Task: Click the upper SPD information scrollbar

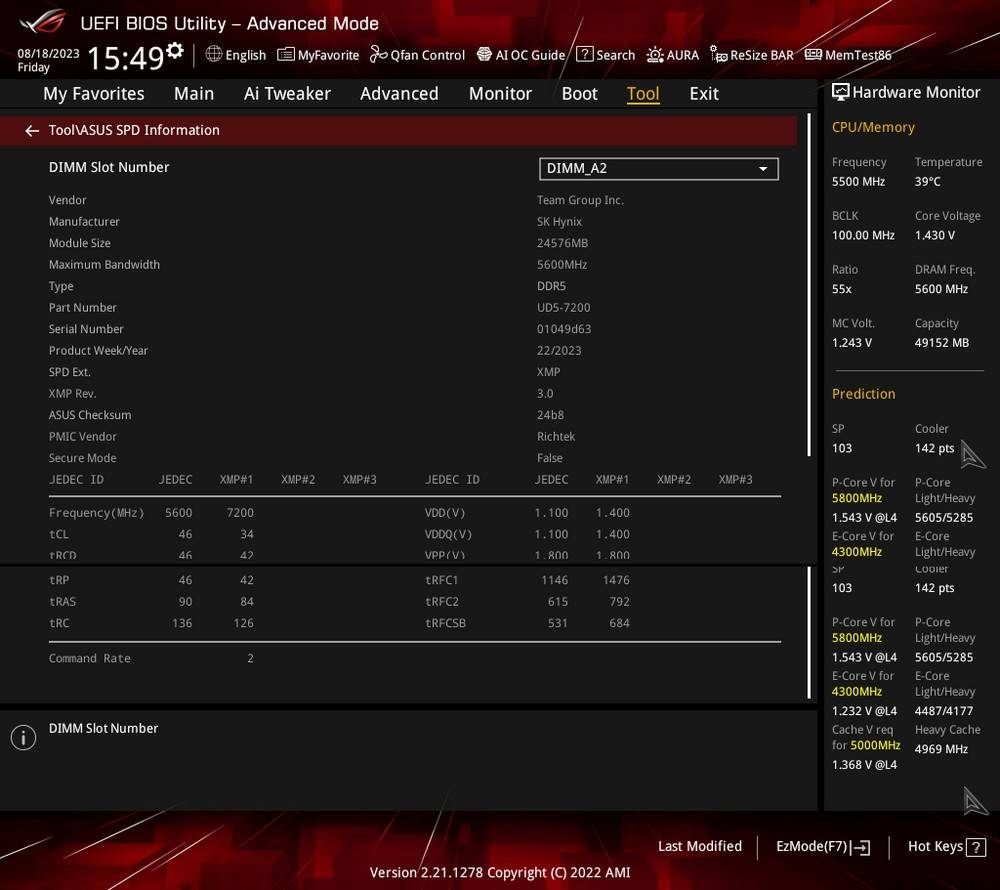Action: tap(809, 284)
